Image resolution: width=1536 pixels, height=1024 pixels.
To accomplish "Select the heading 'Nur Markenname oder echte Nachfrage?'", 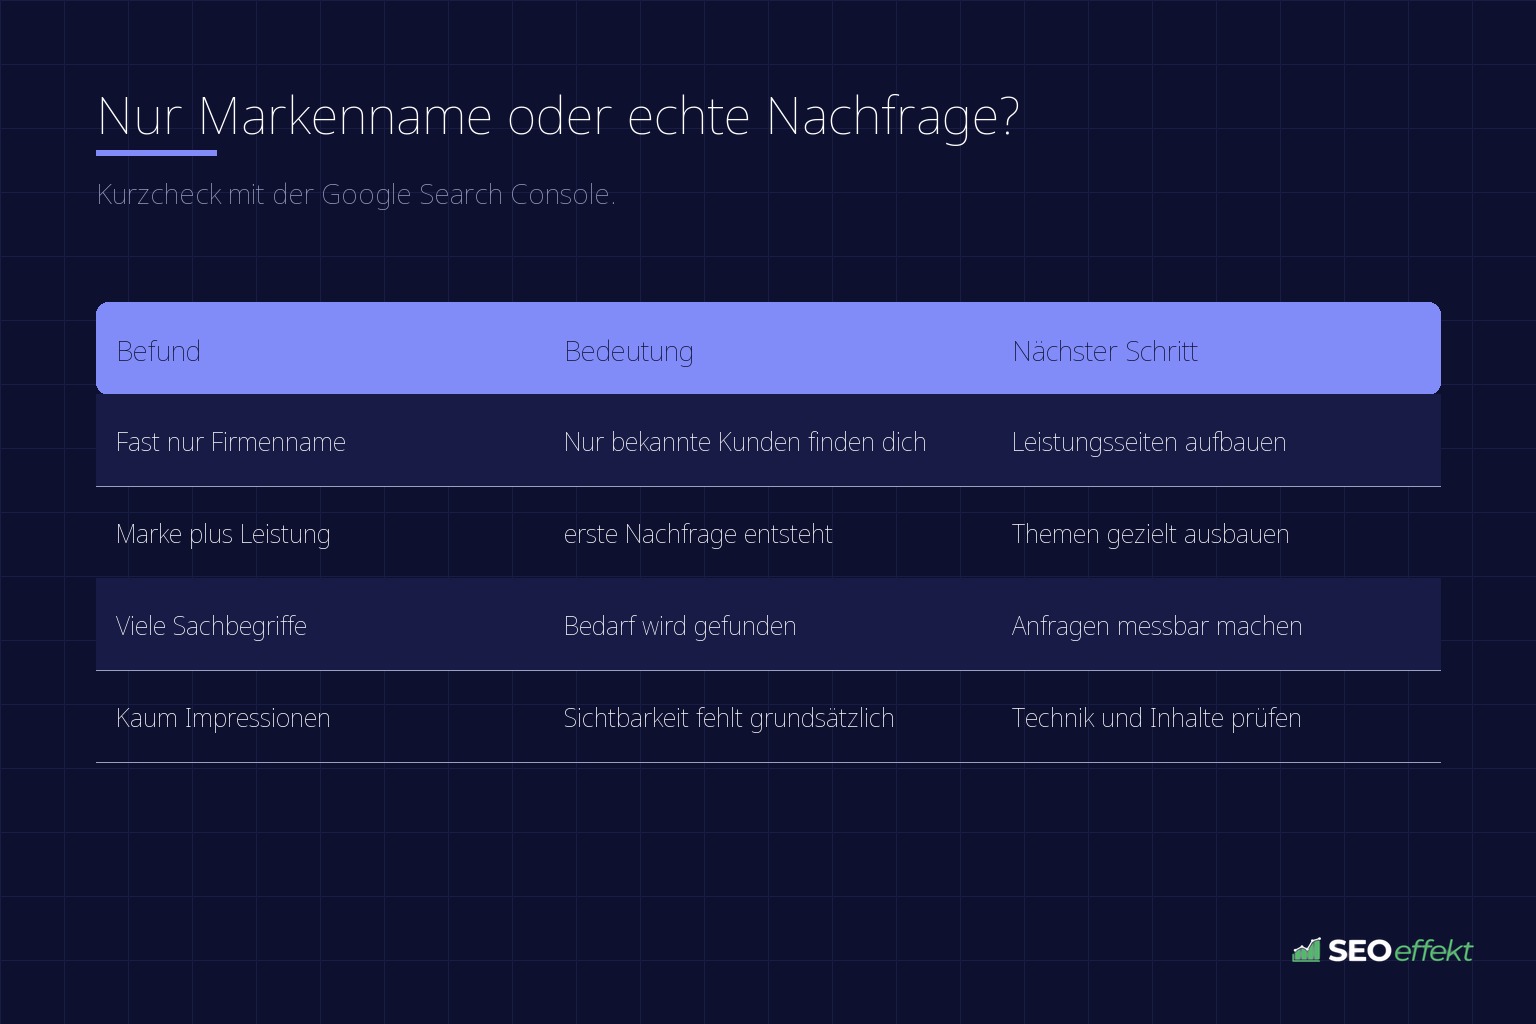I will pyautogui.click(x=558, y=116).
